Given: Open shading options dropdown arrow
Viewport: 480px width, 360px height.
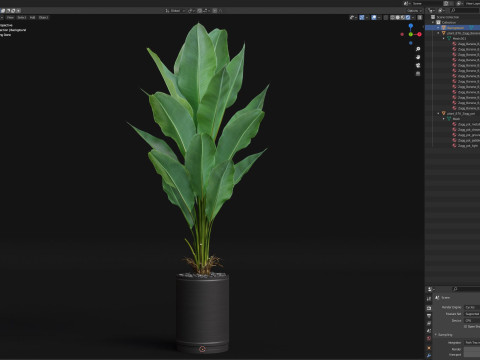Looking at the screenshot, I should point(413,17).
